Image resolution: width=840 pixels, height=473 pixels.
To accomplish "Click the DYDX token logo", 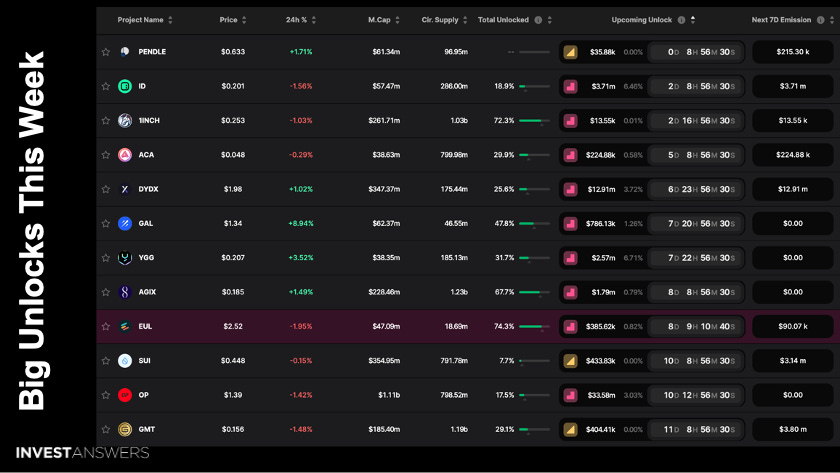I will (x=125, y=189).
